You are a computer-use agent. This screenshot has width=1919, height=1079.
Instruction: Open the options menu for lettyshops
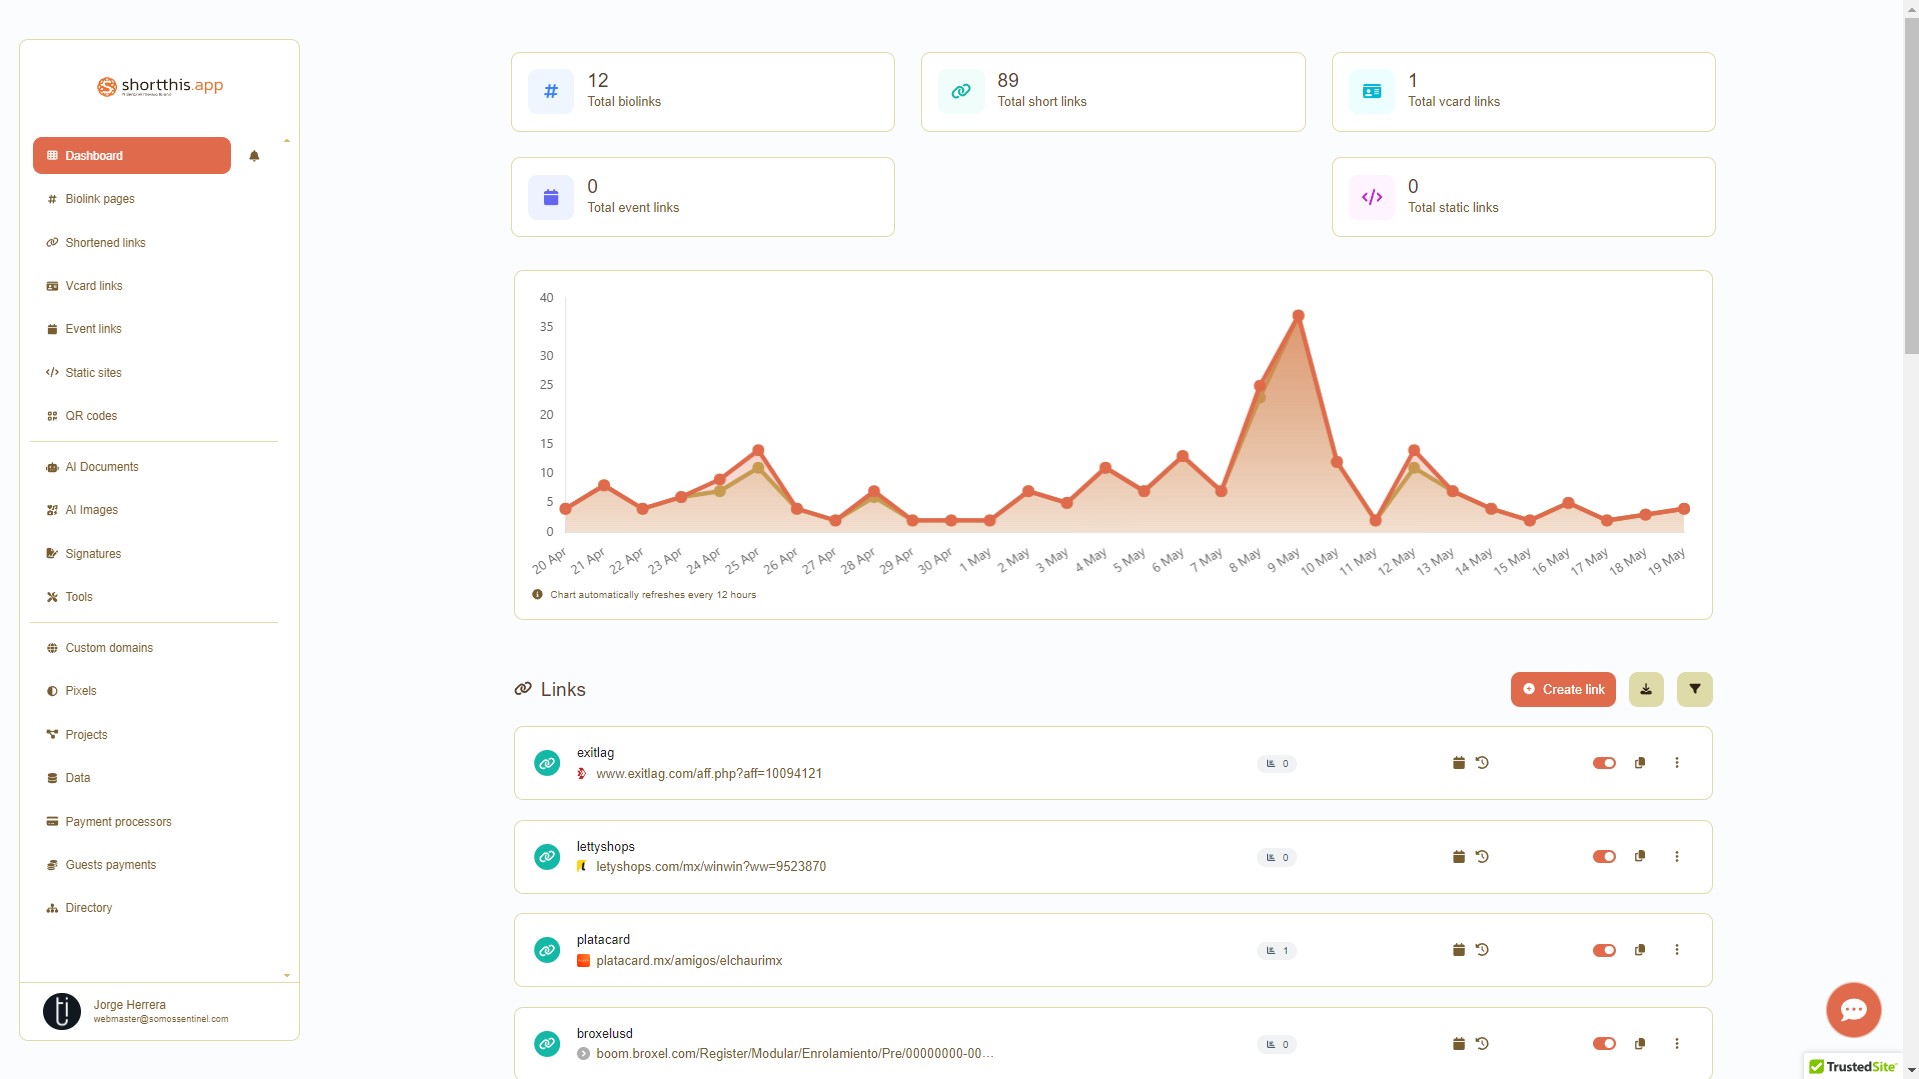(x=1676, y=856)
